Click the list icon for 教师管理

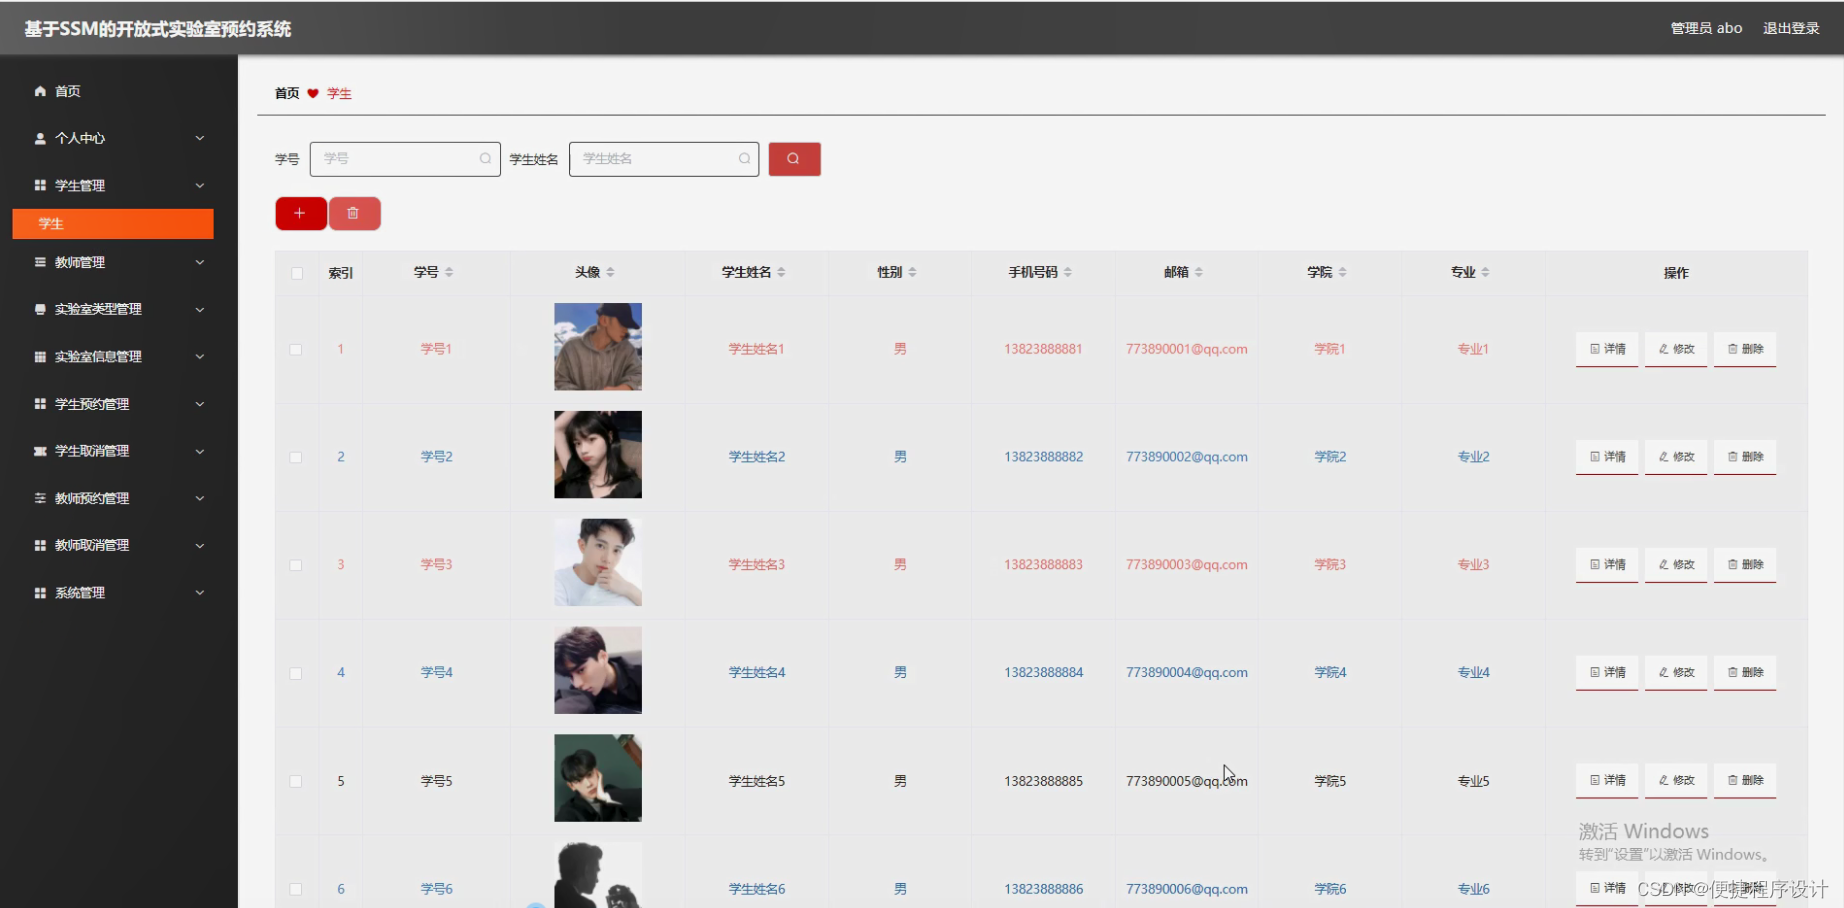40,262
